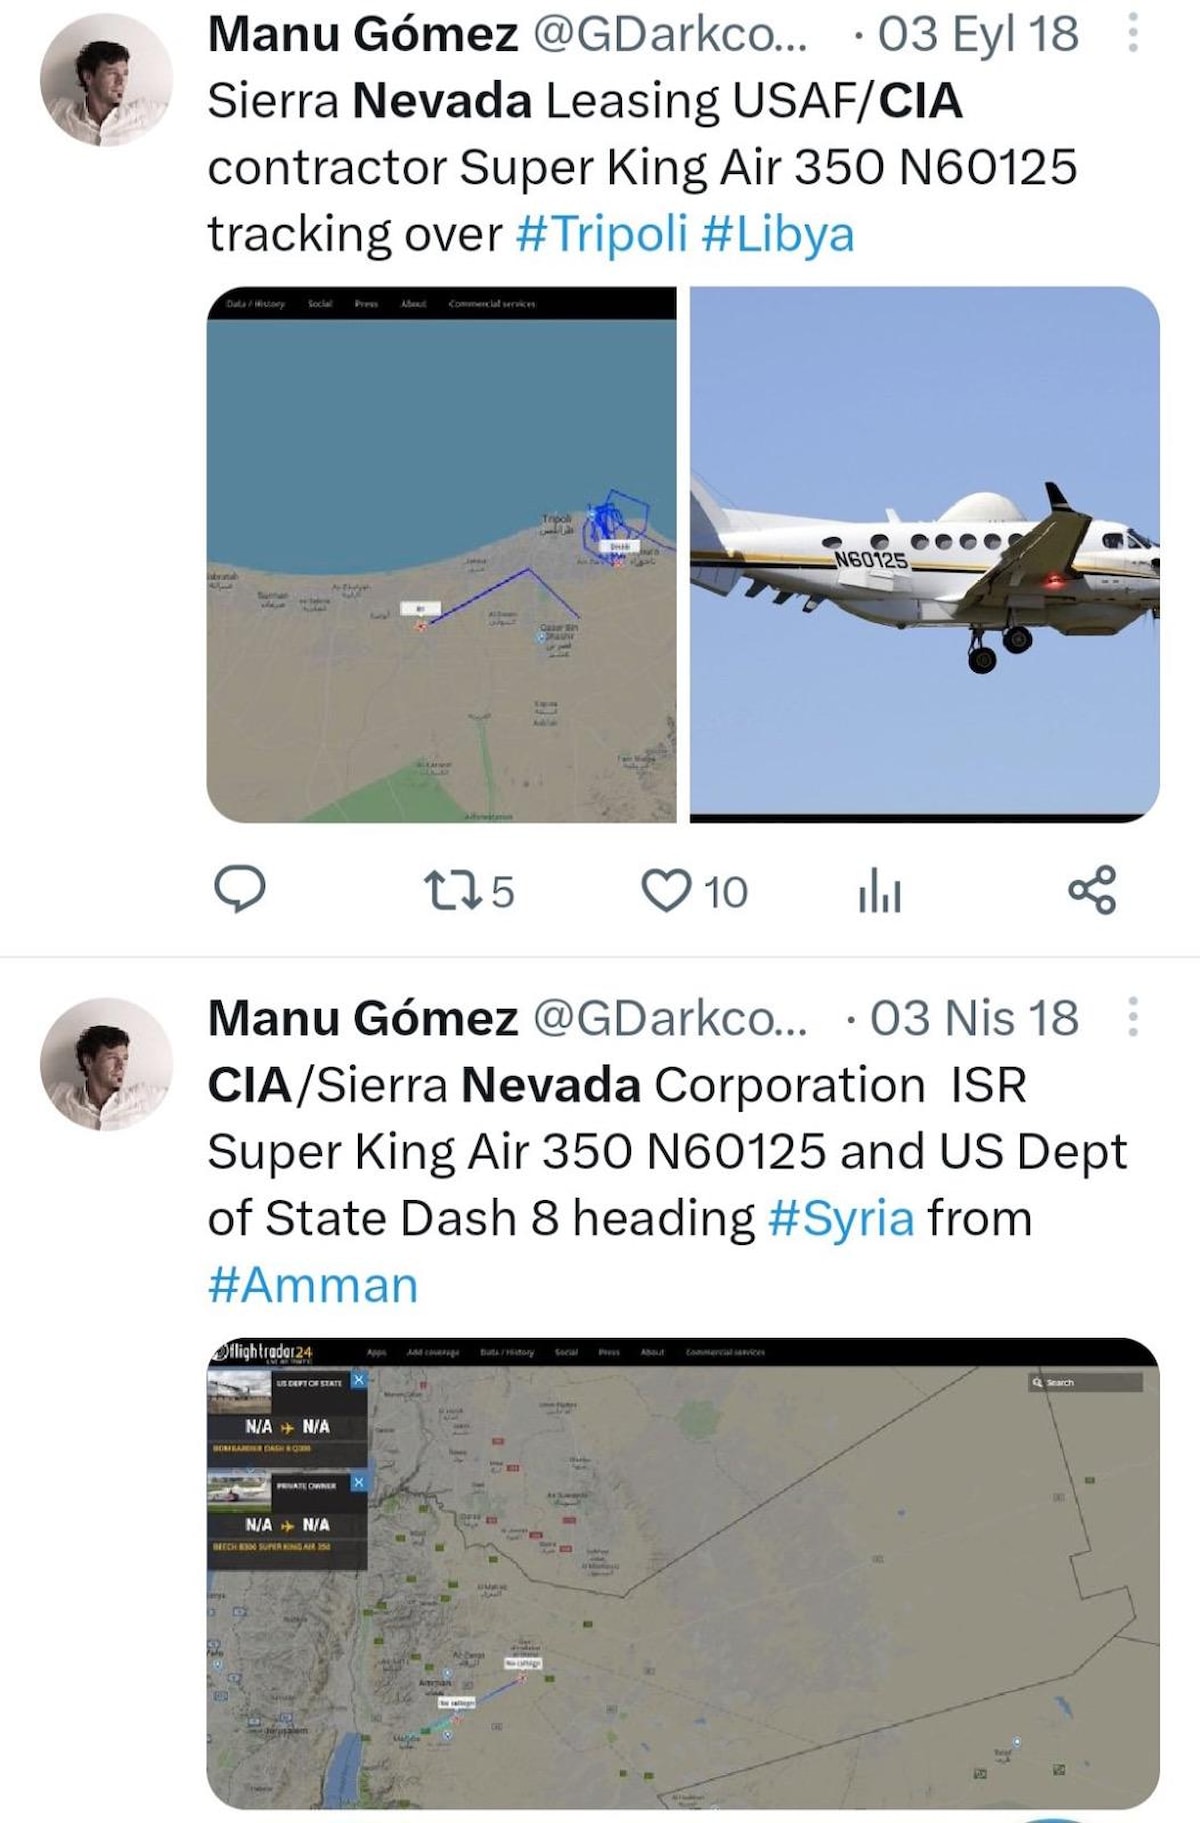This screenshot has width=1200, height=1823.
Task: Open more options on the 03 Nis tweet
Action: tap(1133, 1017)
